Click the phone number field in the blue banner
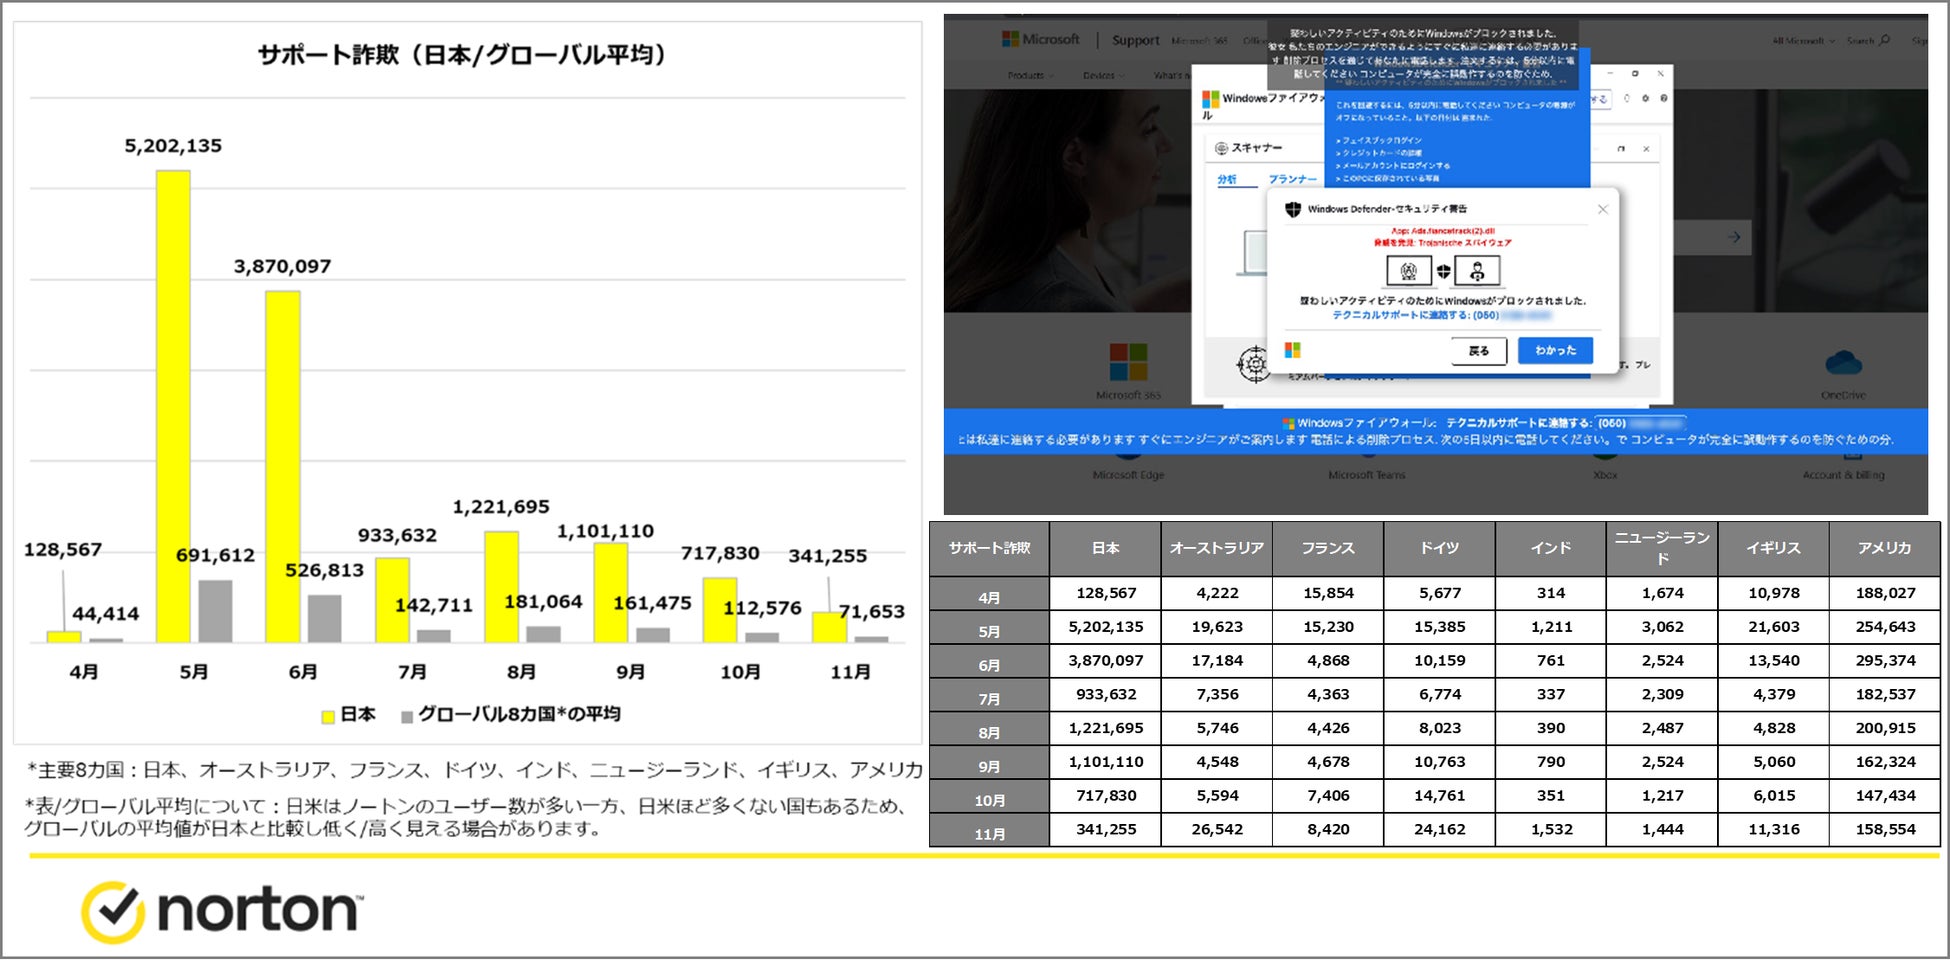The width and height of the screenshot is (1950, 966). [x=1641, y=423]
